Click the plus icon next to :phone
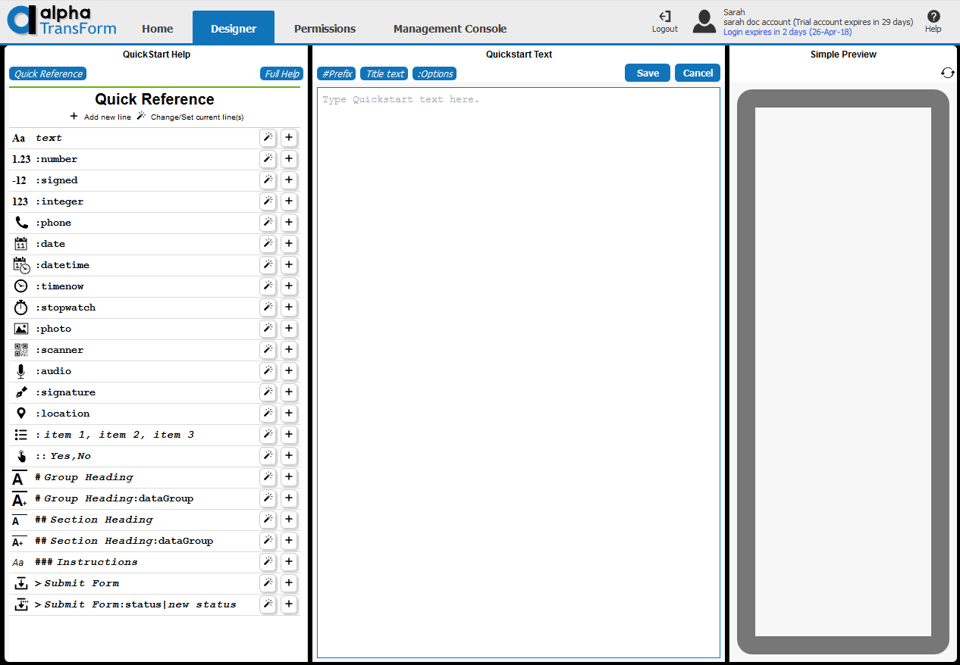Screen dimensions: 960x665 [288, 222]
